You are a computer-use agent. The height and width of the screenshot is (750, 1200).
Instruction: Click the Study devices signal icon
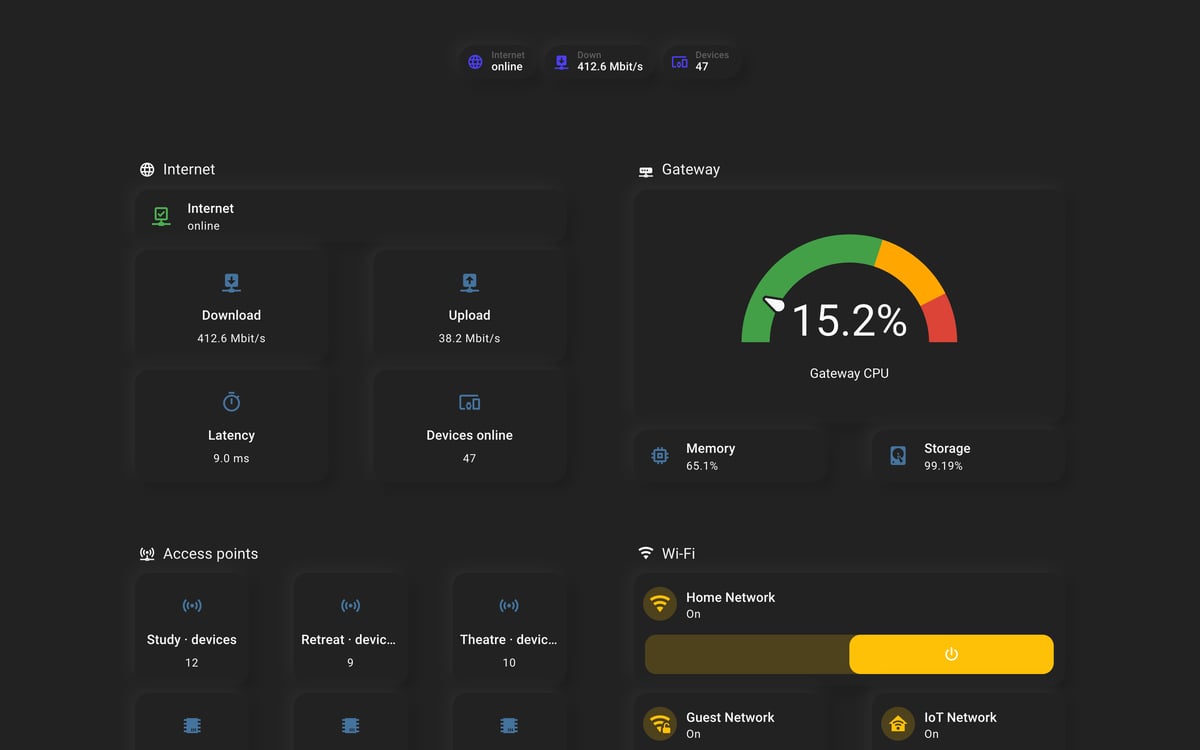[x=192, y=606]
